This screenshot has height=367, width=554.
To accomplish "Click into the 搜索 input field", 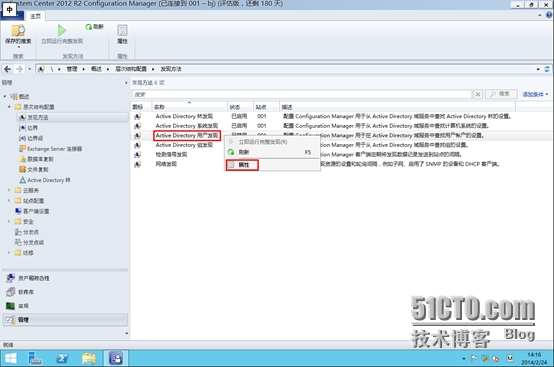I will pos(302,94).
